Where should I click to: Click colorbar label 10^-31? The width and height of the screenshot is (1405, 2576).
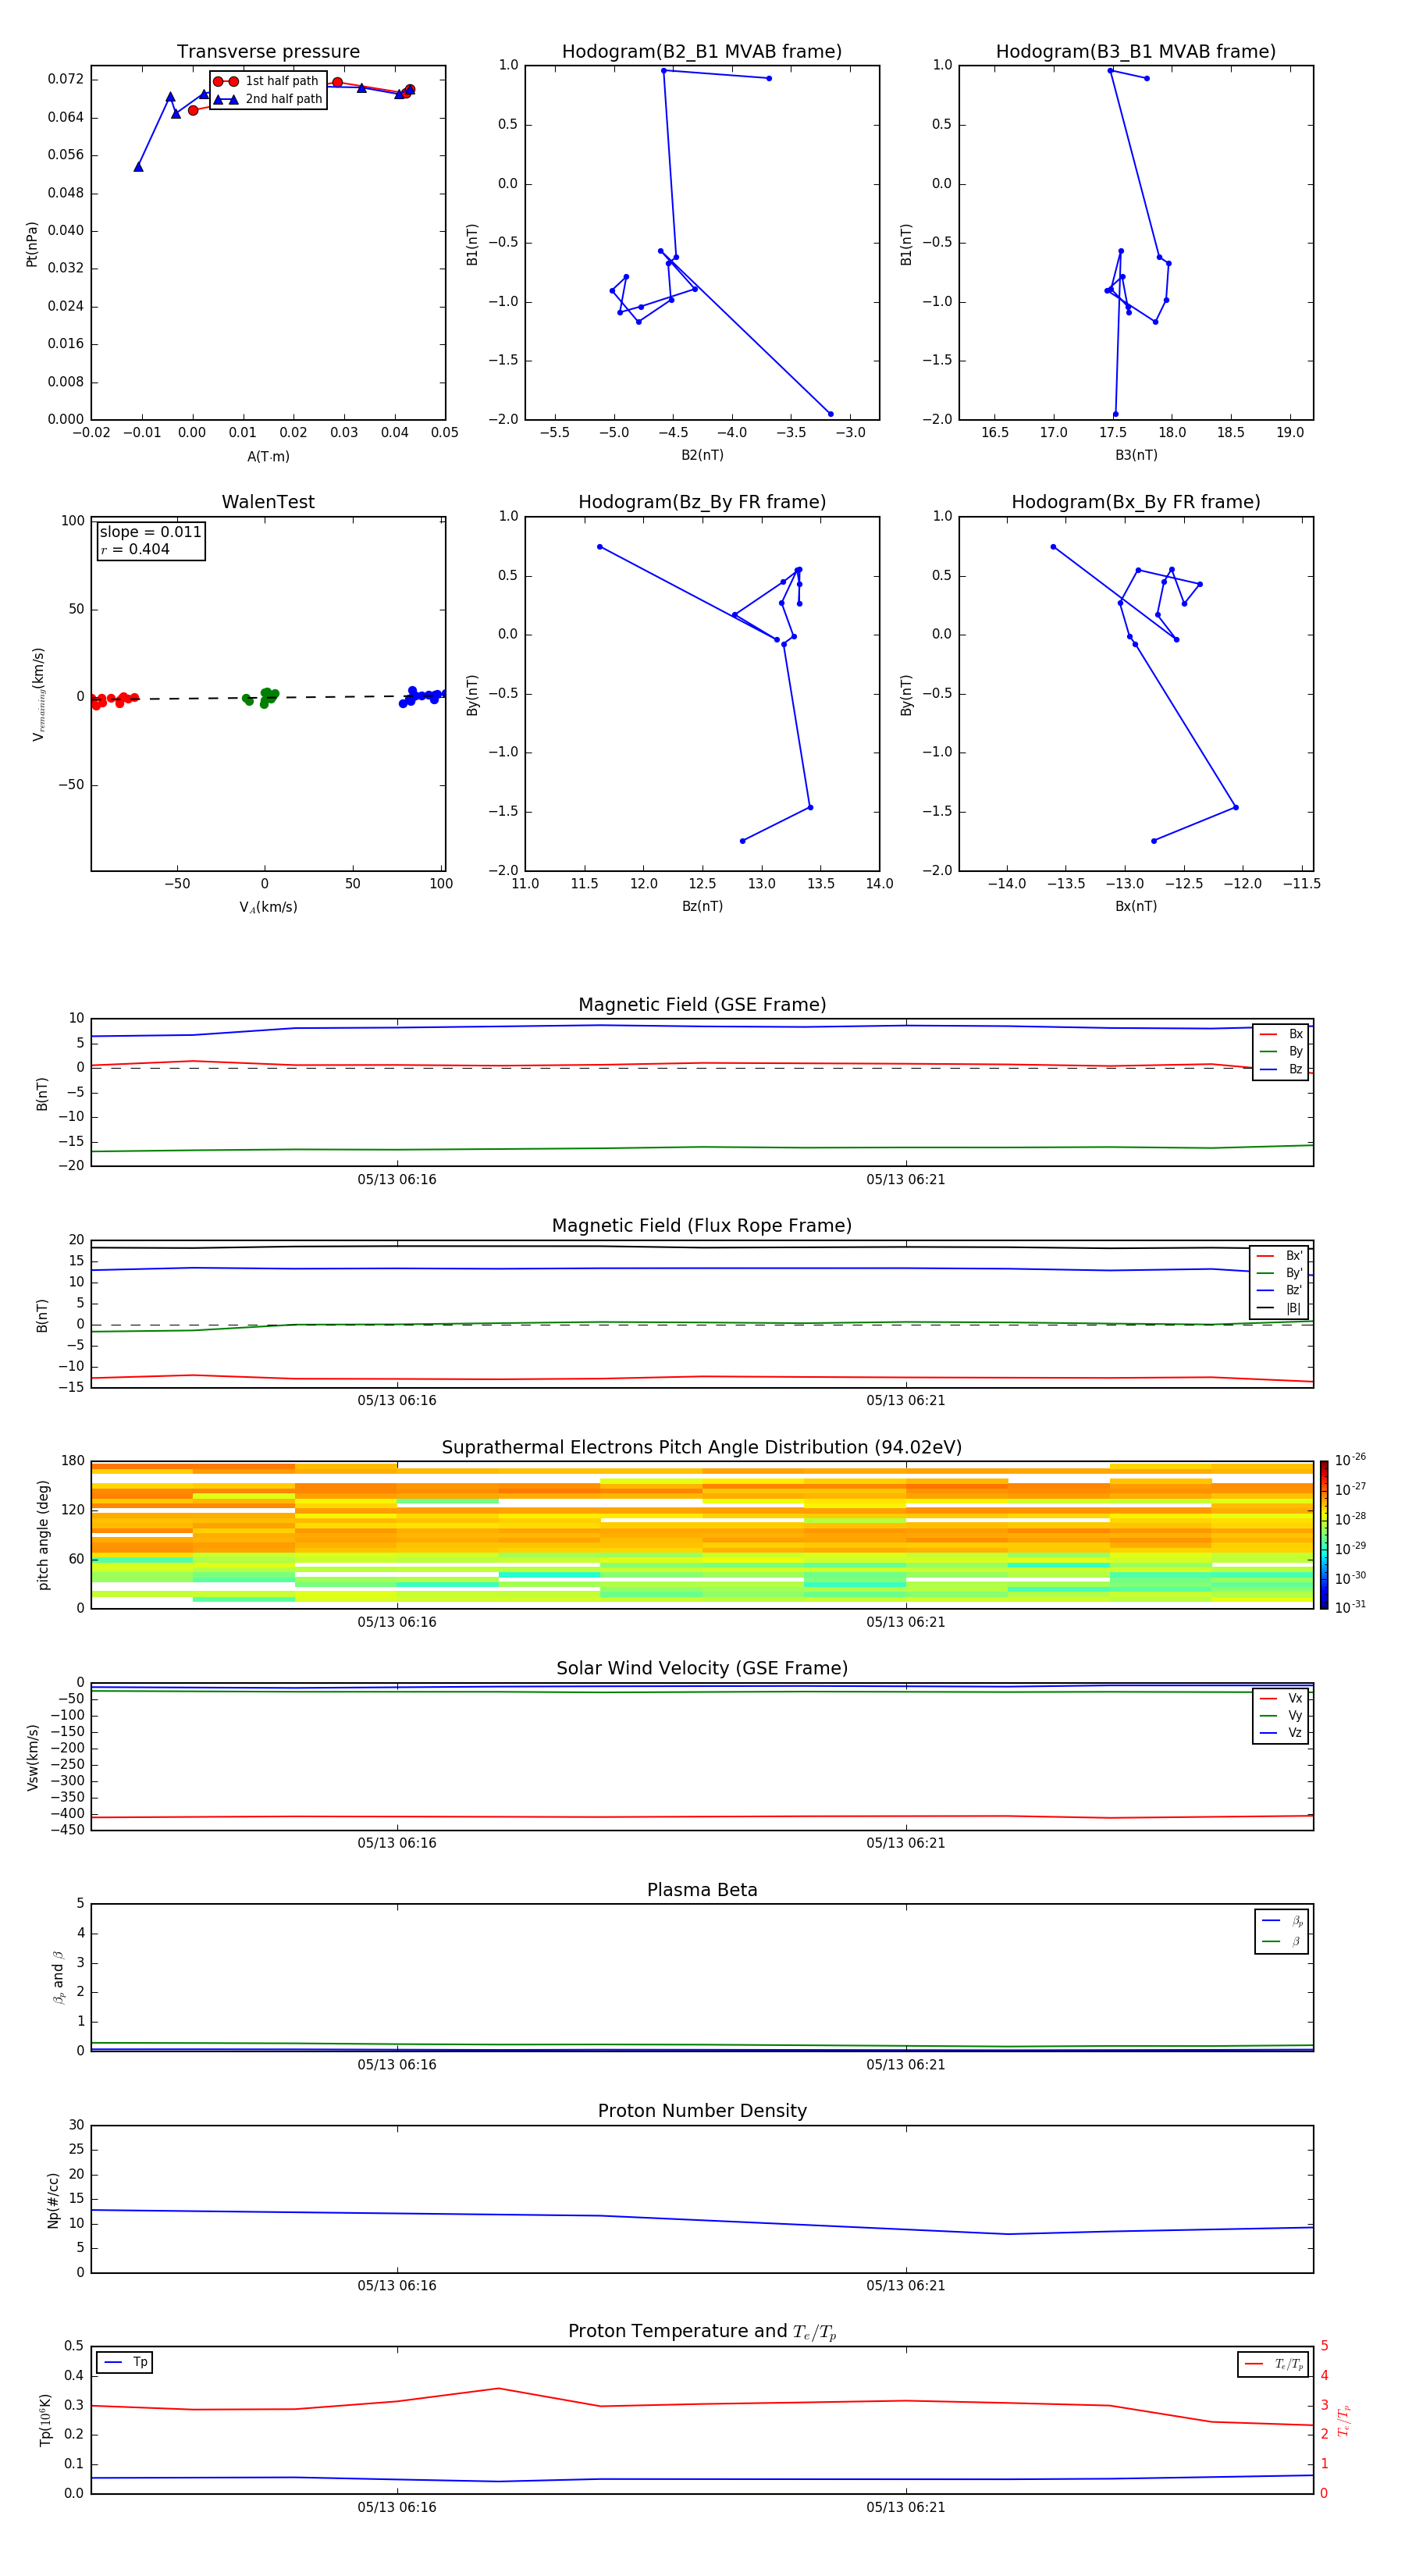(x=1350, y=1607)
